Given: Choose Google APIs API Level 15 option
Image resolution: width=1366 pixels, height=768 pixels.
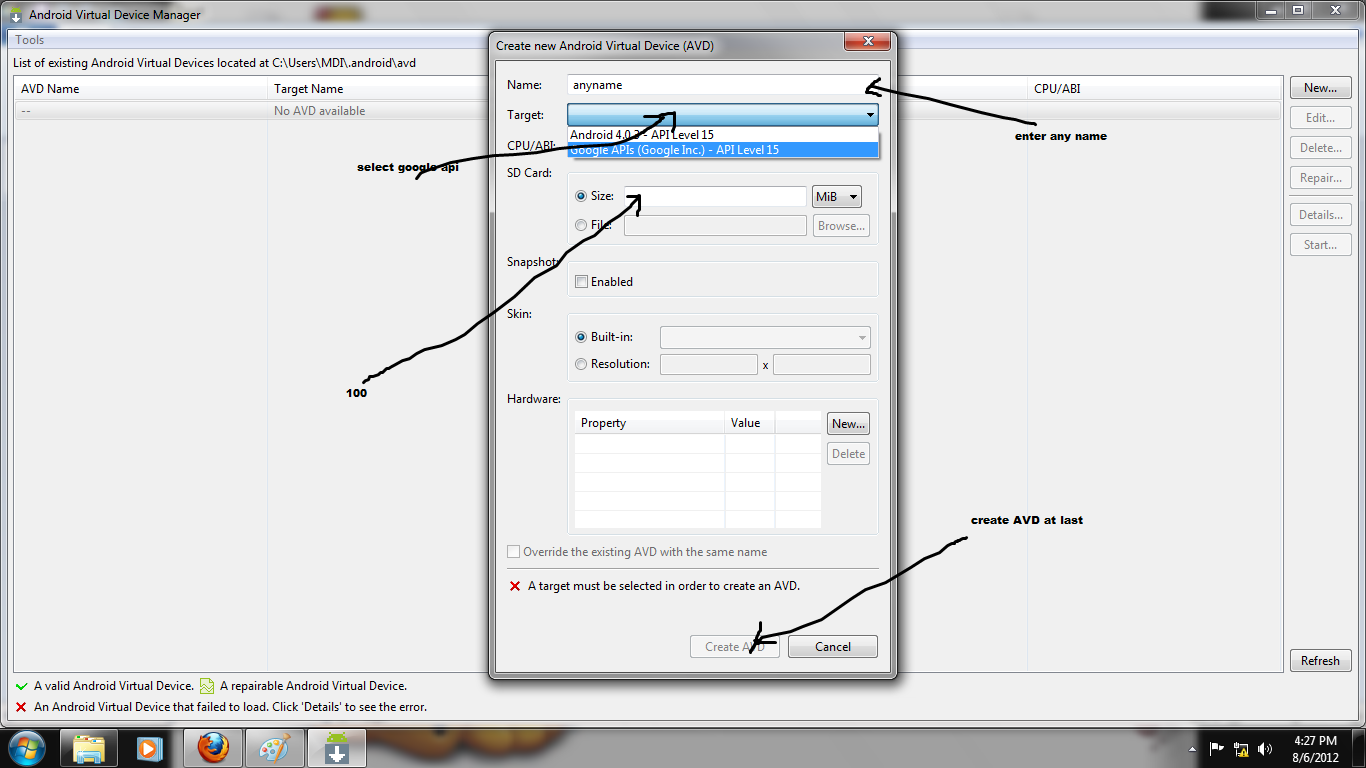Looking at the screenshot, I should (x=723, y=150).
